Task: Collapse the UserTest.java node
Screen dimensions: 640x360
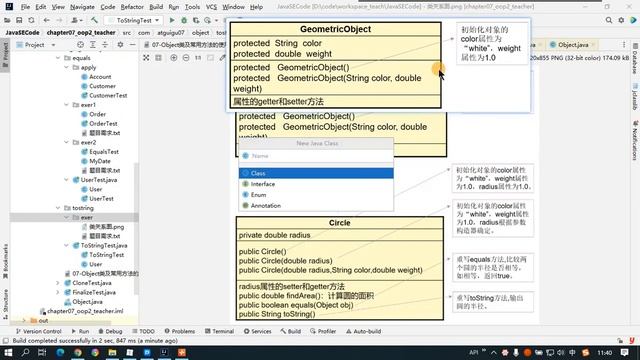Action: click(67, 180)
